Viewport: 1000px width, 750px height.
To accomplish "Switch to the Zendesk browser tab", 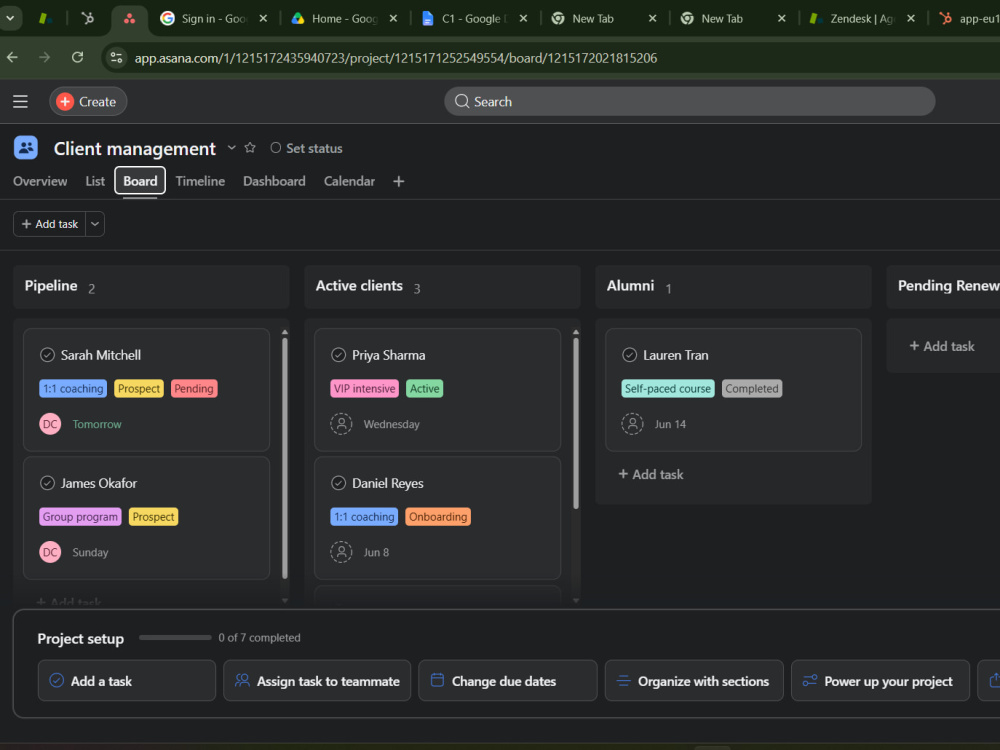I will pyautogui.click(x=862, y=18).
